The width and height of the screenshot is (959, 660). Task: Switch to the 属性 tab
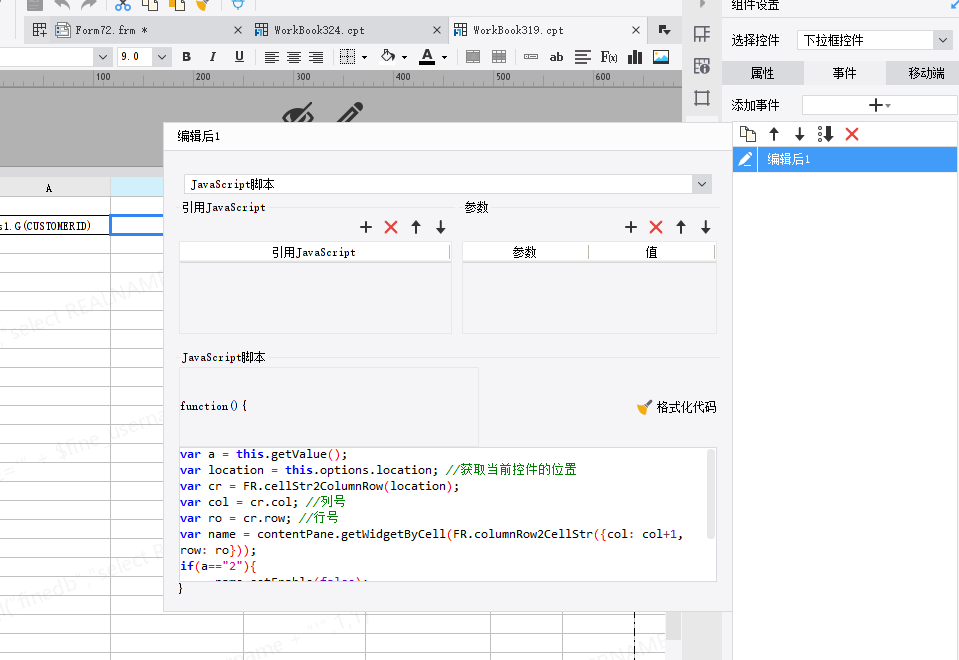point(762,73)
